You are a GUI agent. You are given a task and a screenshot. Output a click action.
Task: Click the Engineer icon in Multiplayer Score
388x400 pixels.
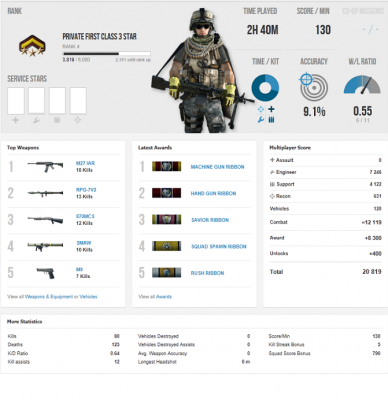pos(272,172)
